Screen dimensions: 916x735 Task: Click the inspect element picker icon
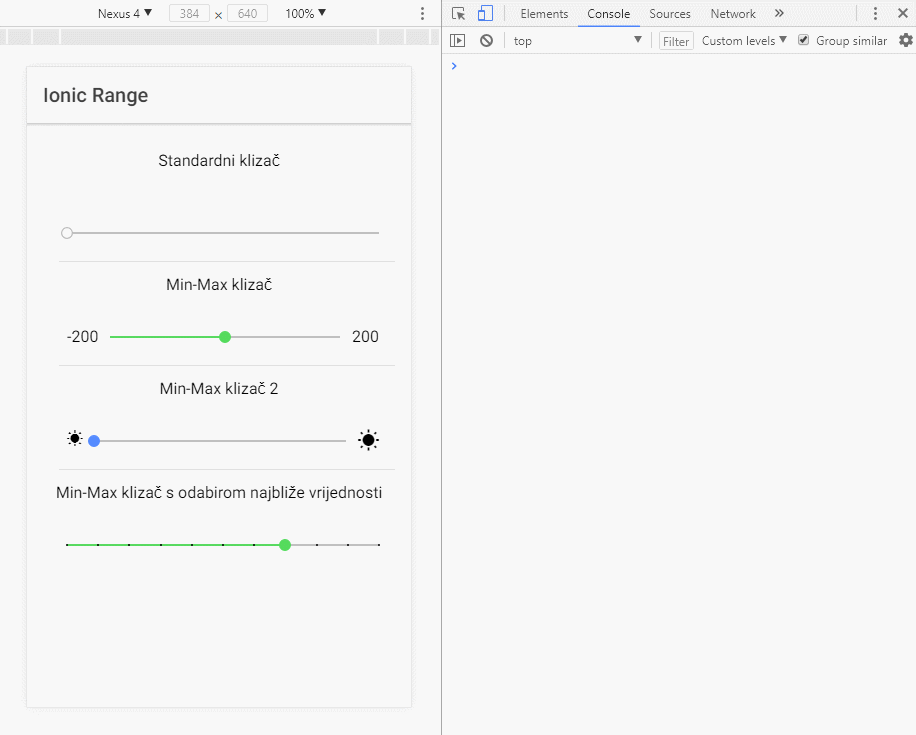click(x=458, y=14)
